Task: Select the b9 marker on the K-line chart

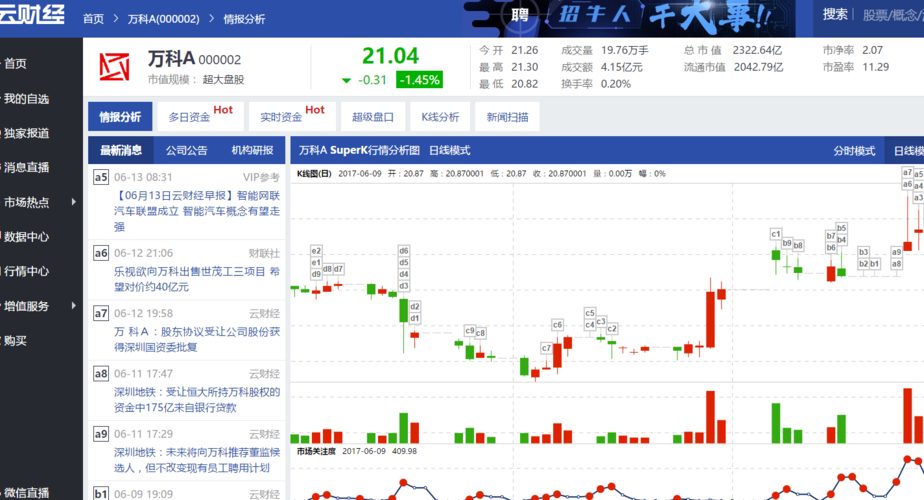Action: [x=787, y=243]
